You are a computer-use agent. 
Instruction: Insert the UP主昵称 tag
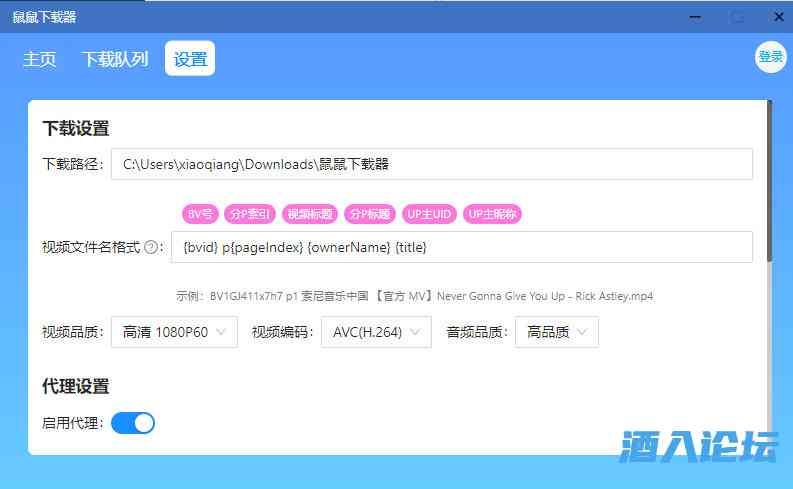[x=493, y=214]
